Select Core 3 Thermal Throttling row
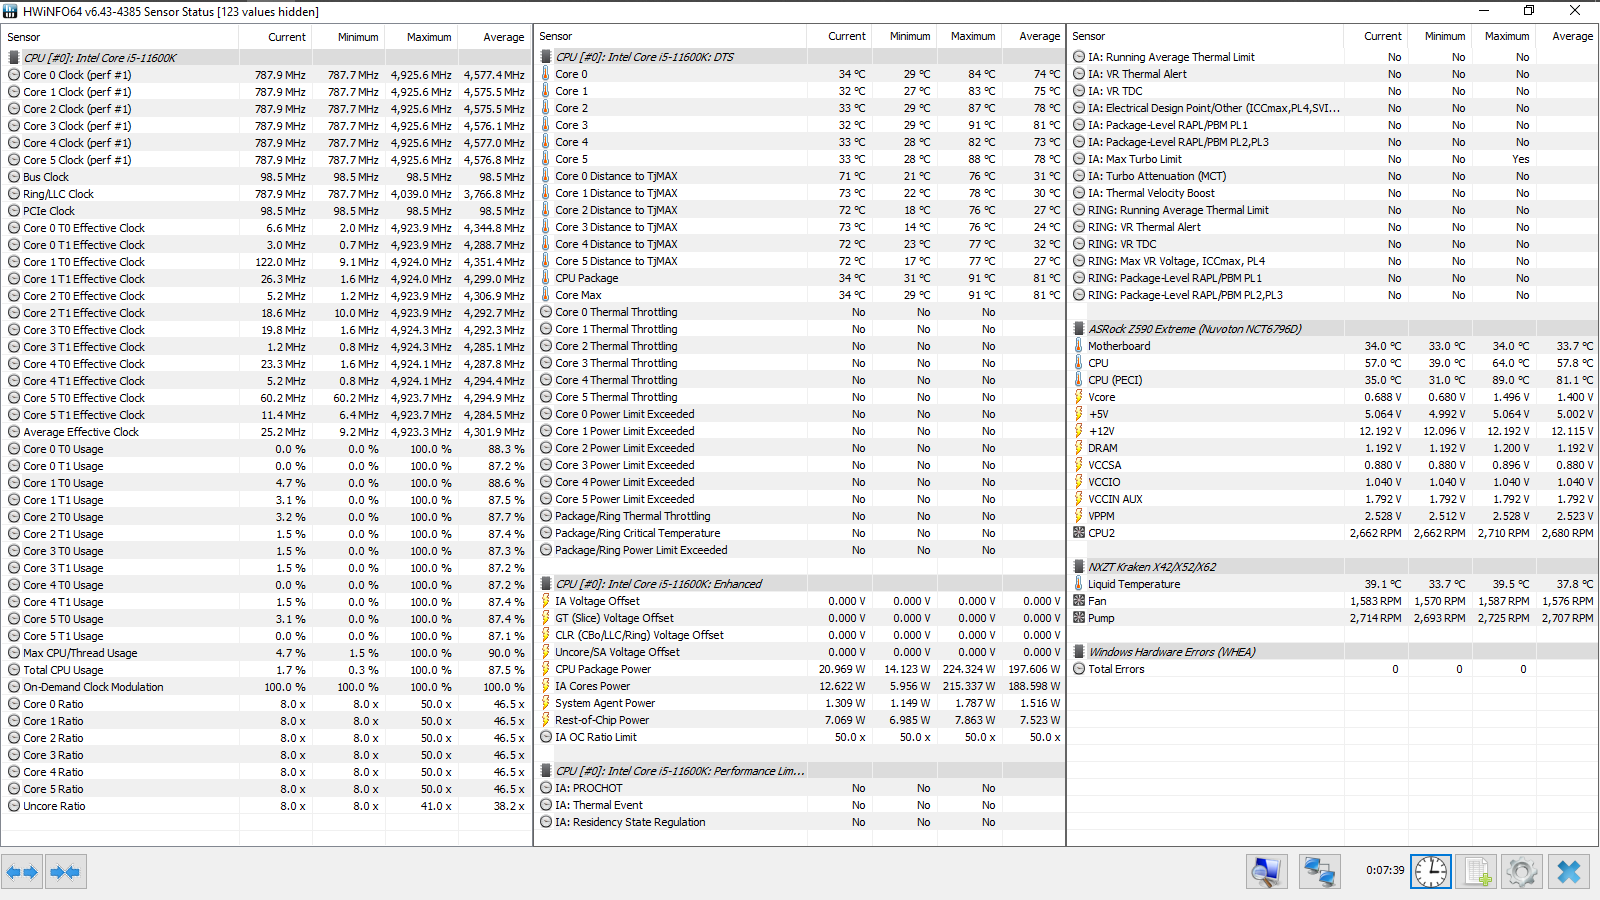The height and width of the screenshot is (900, 1600). [x=800, y=363]
